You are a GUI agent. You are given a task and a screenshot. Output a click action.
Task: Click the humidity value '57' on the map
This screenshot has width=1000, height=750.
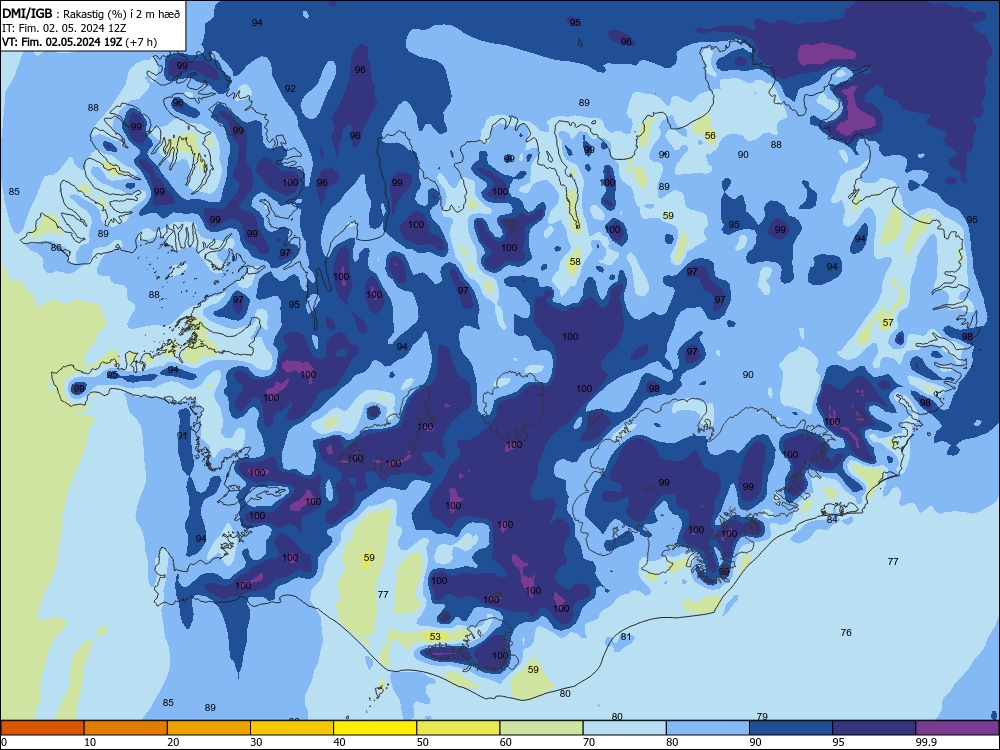[x=888, y=323]
